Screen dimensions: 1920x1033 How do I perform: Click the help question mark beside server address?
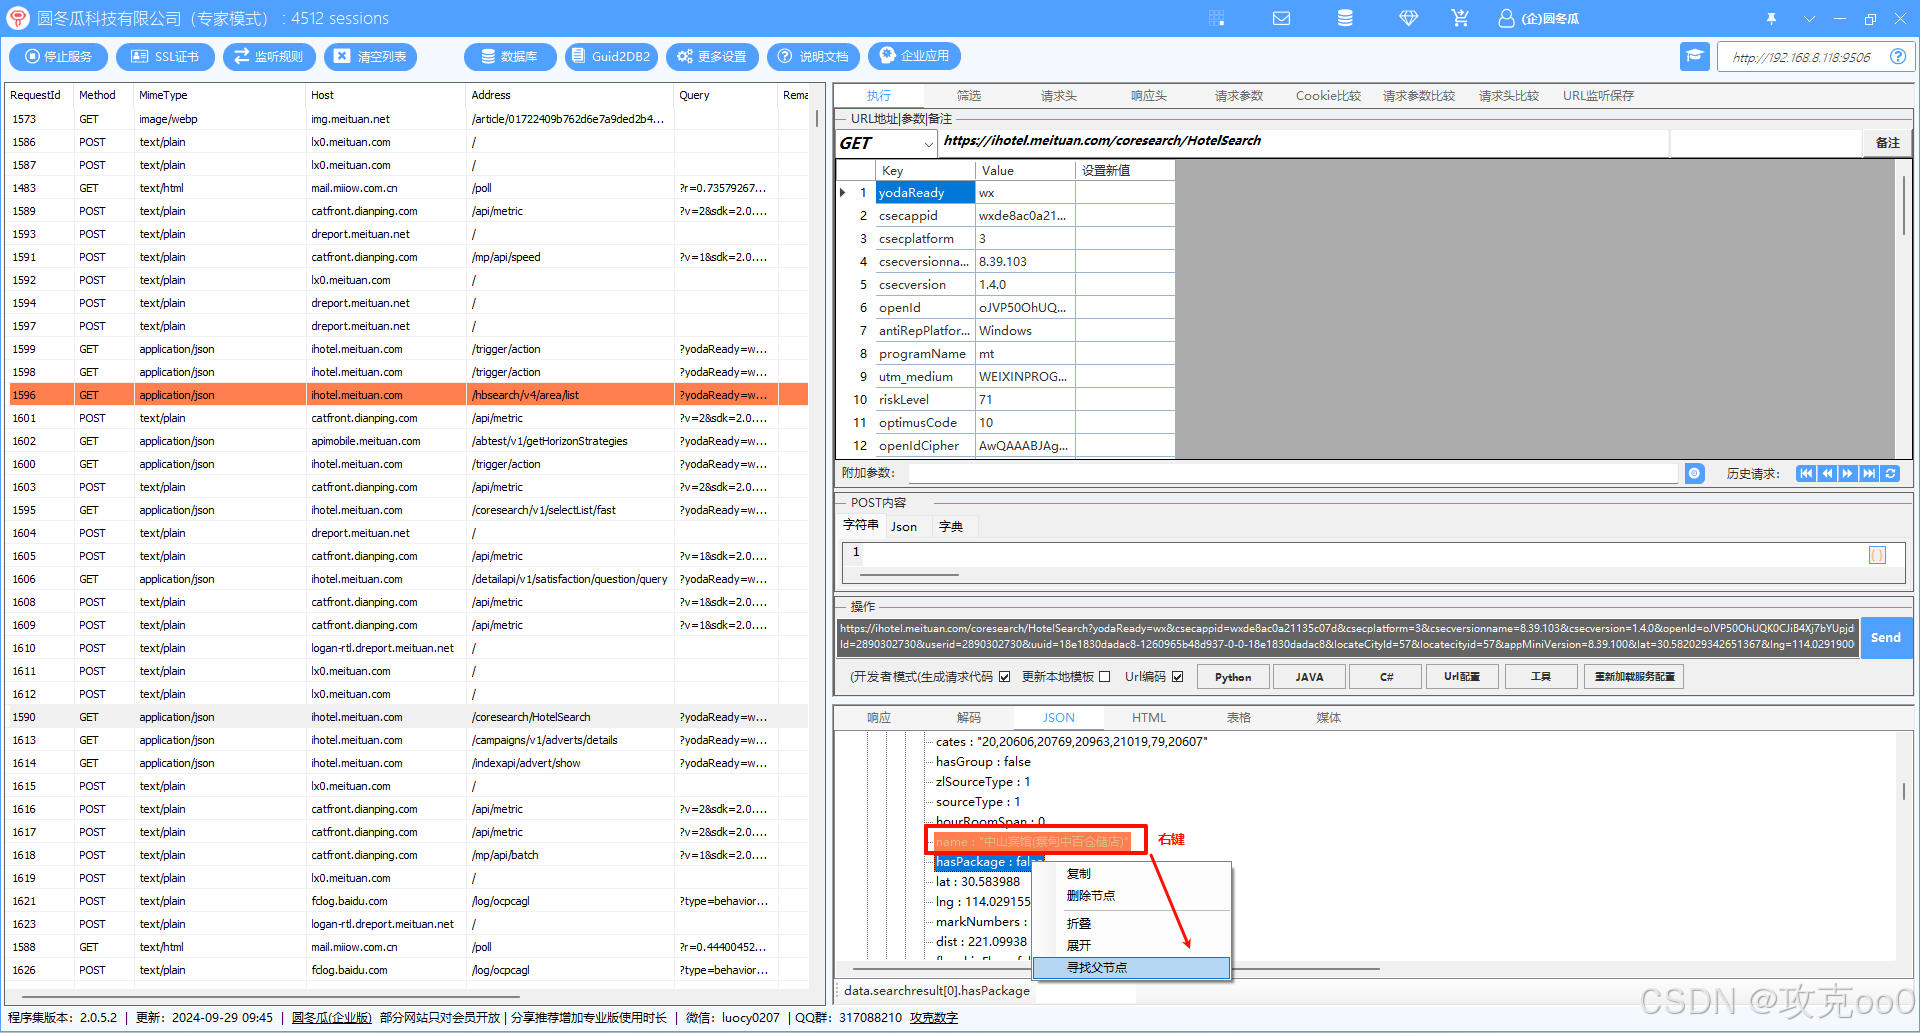pyautogui.click(x=1897, y=57)
